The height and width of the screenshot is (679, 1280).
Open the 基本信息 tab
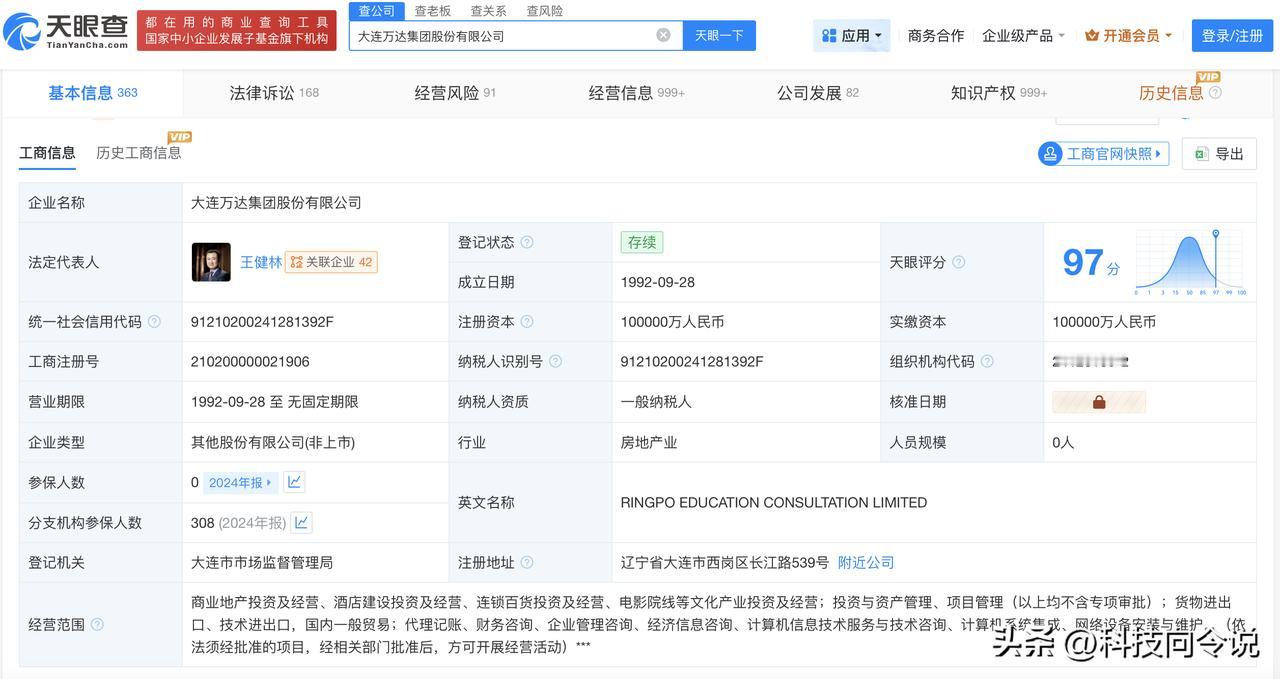click(x=93, y=93)
